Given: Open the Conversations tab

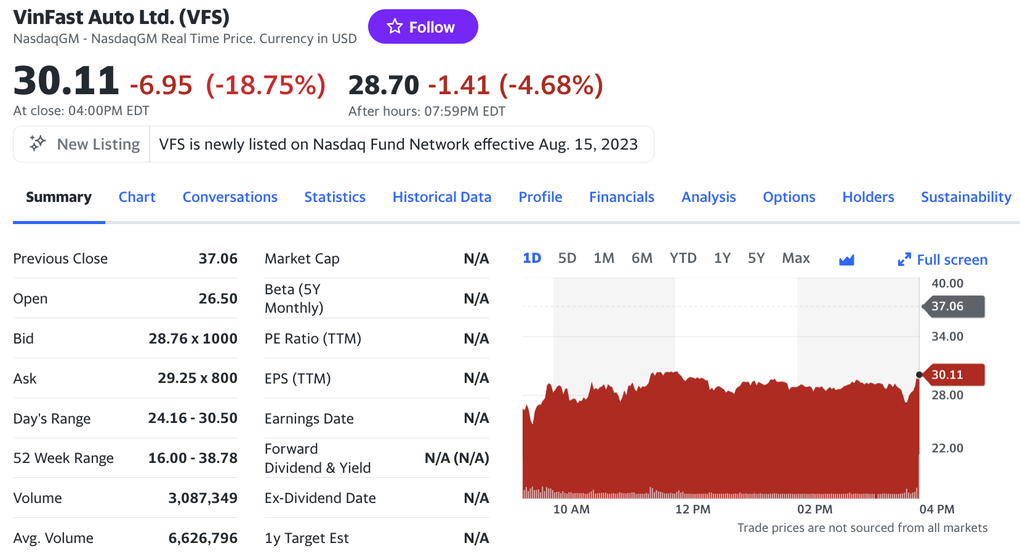Looking at the screenshot, I should (230, 197).
